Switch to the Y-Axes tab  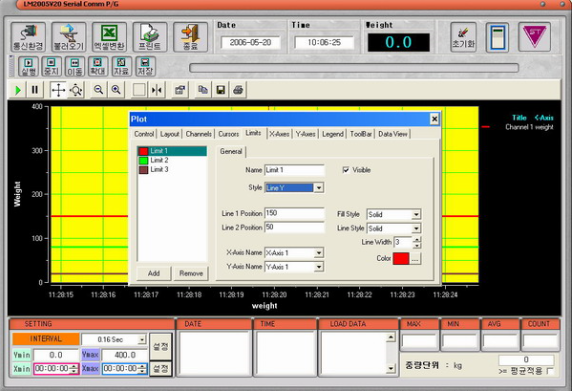(x=306, y=134)
